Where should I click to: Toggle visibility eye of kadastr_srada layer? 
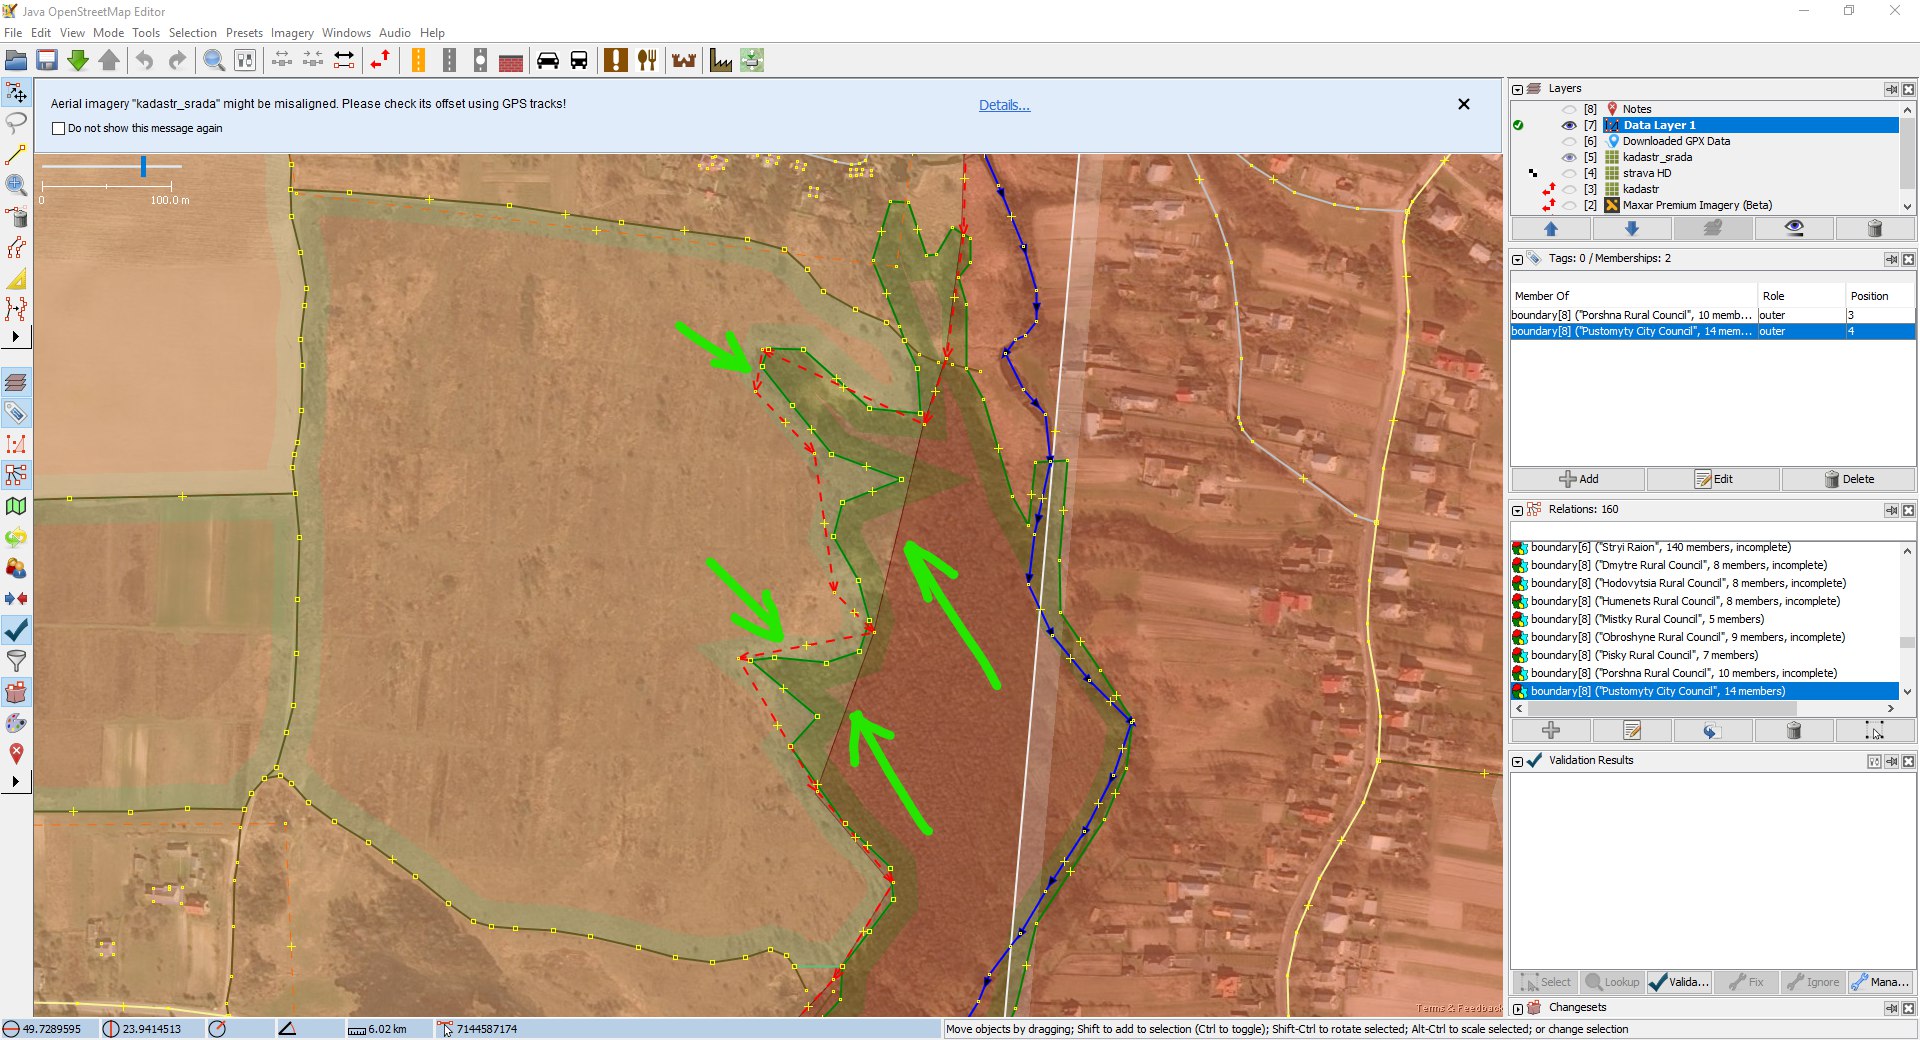click(1569, 157)
